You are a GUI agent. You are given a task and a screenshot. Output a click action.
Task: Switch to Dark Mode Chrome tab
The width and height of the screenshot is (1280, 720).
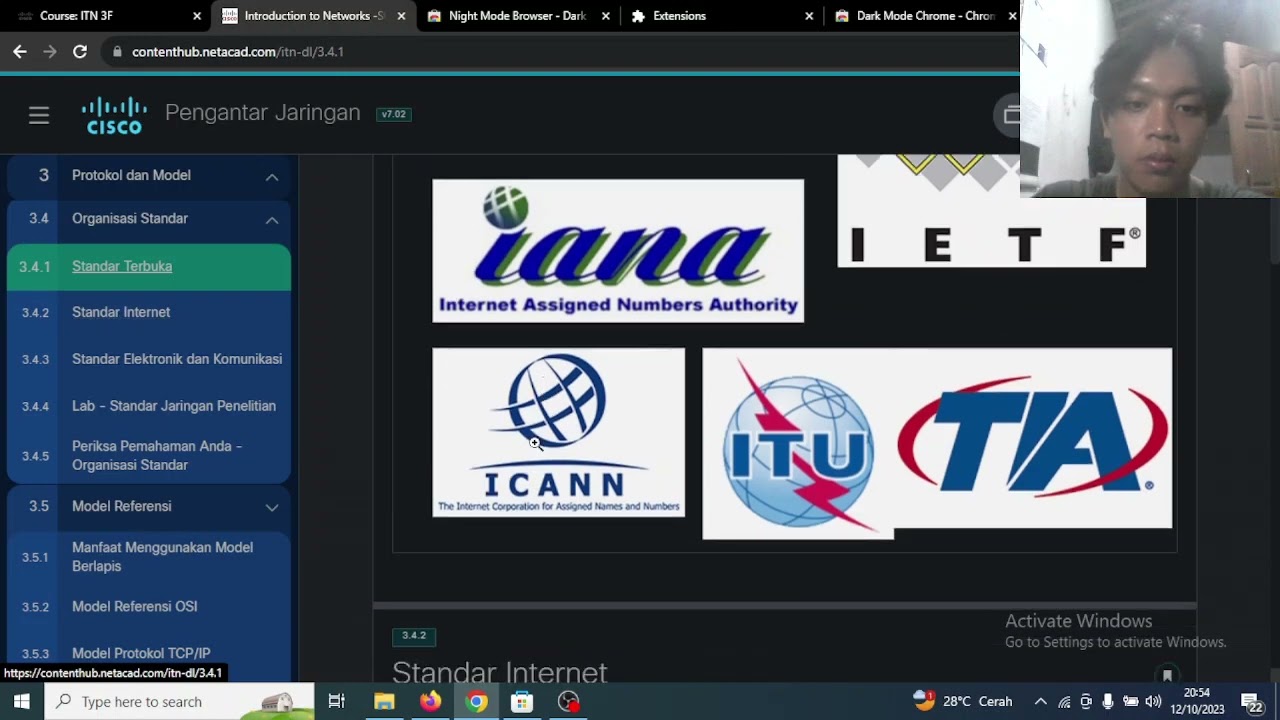[x=922, y=16]
